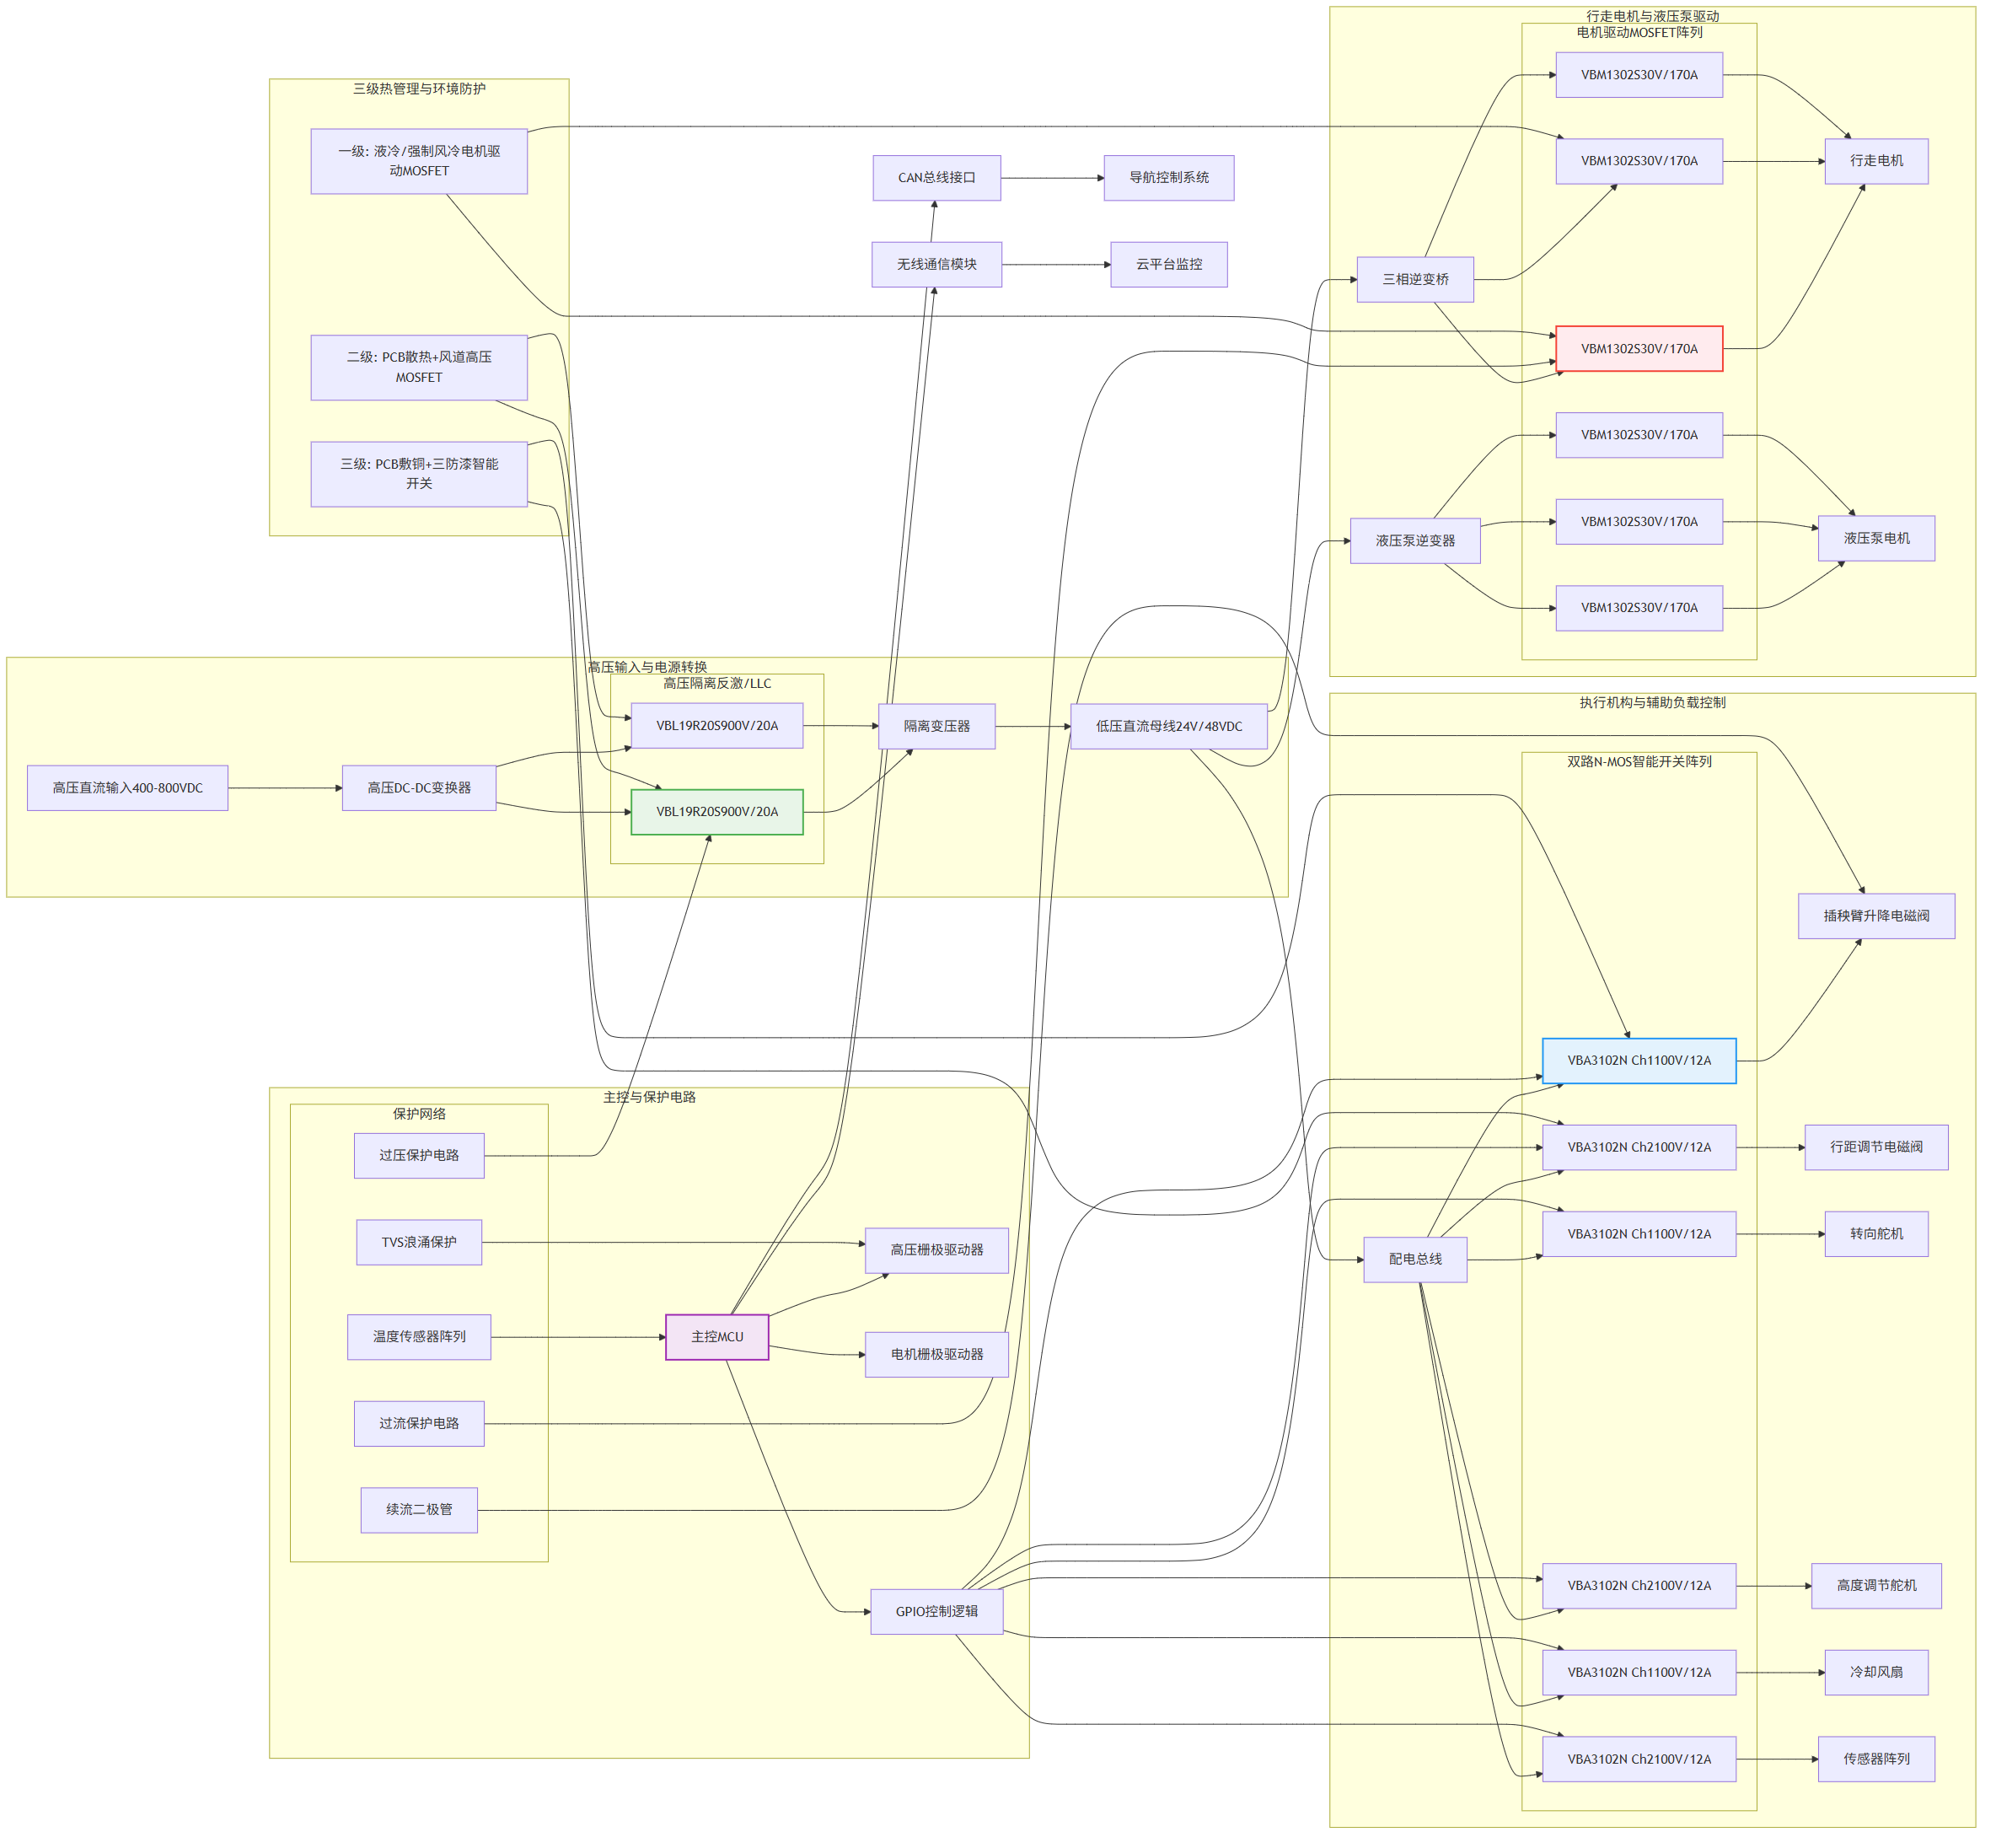Select the 过压保护电路 box

(x=419, y=1156)
